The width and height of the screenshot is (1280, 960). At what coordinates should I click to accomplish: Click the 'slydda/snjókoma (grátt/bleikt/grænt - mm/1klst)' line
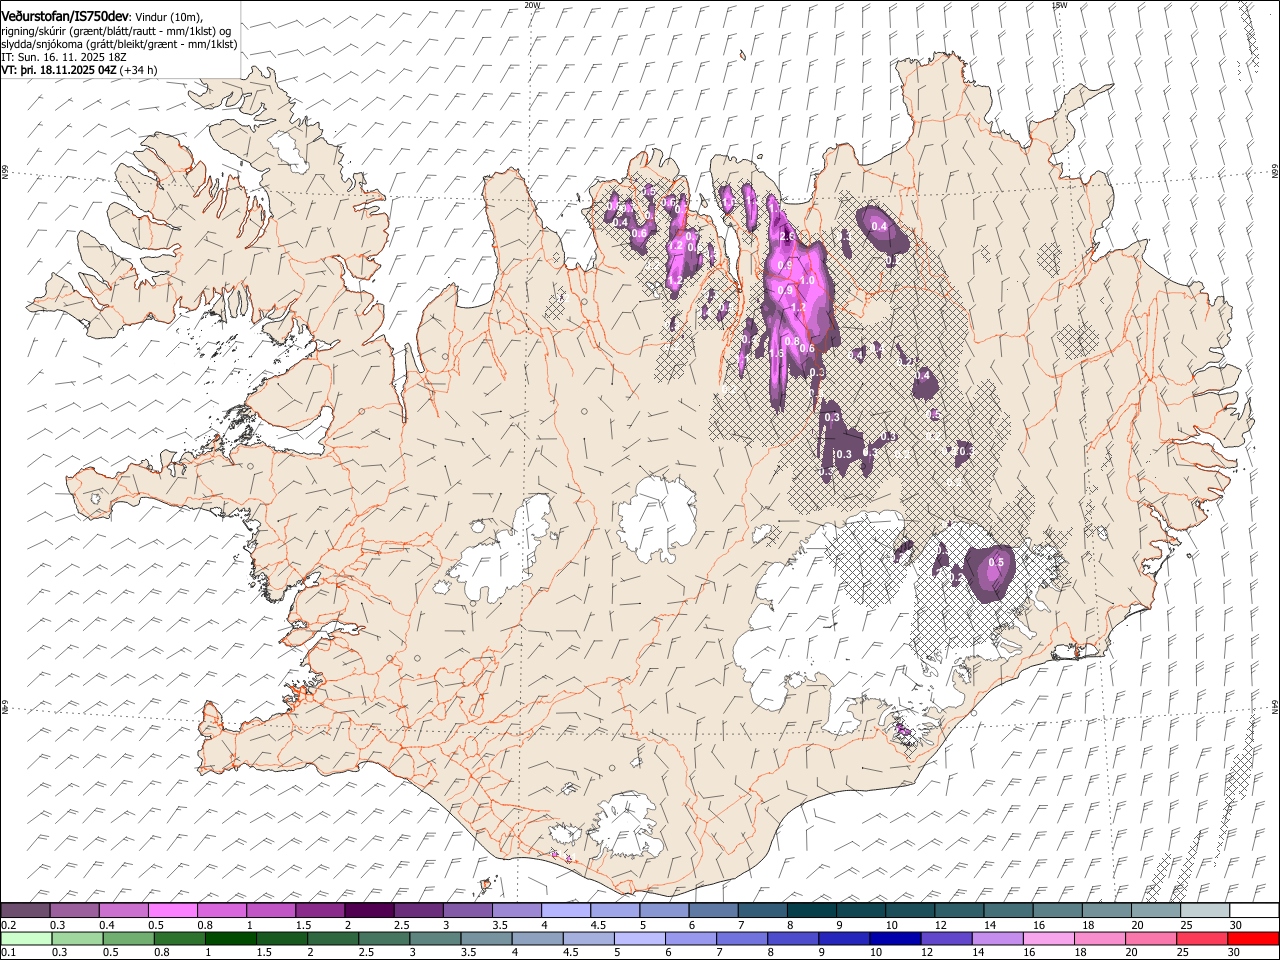click(x=119, y=44)
